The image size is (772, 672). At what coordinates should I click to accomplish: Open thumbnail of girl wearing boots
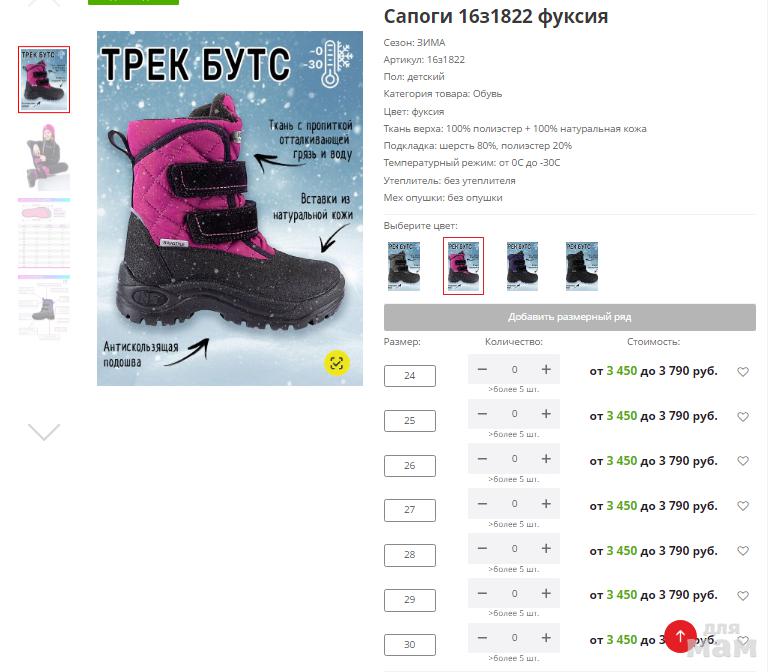tap(44, 156)
